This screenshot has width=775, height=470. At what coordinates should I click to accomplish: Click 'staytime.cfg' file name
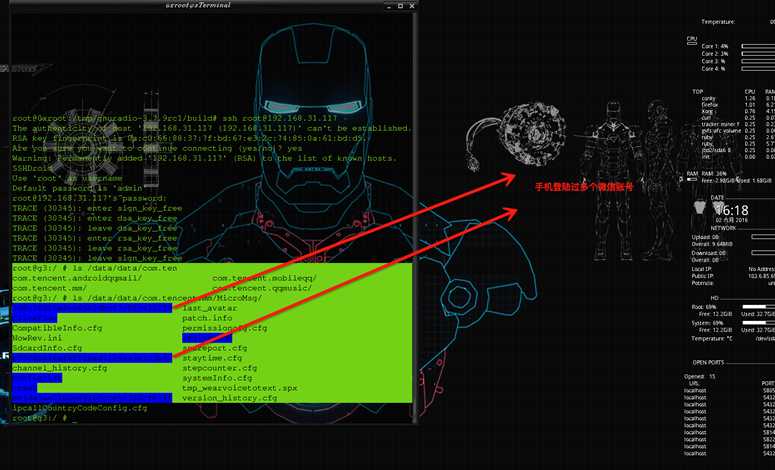(x=212, y=358)
